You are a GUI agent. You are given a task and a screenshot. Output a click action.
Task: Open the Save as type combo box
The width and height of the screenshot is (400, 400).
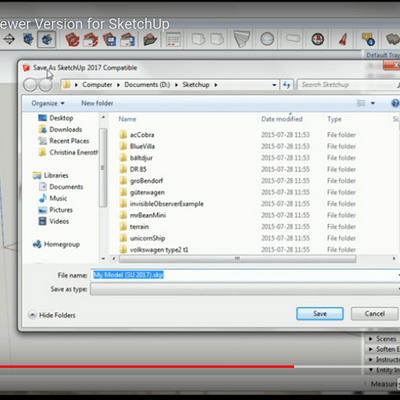245,289
